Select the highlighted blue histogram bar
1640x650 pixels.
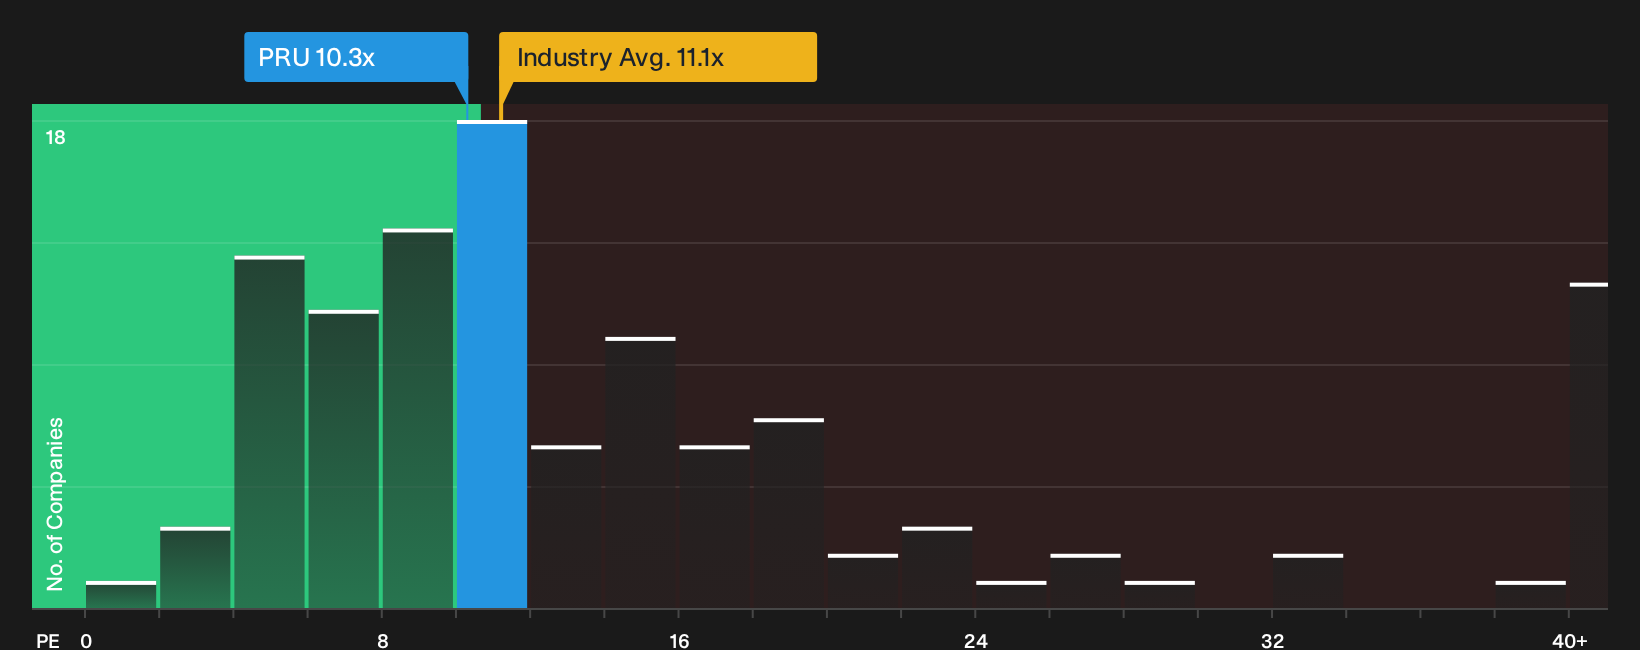[492, 364]
